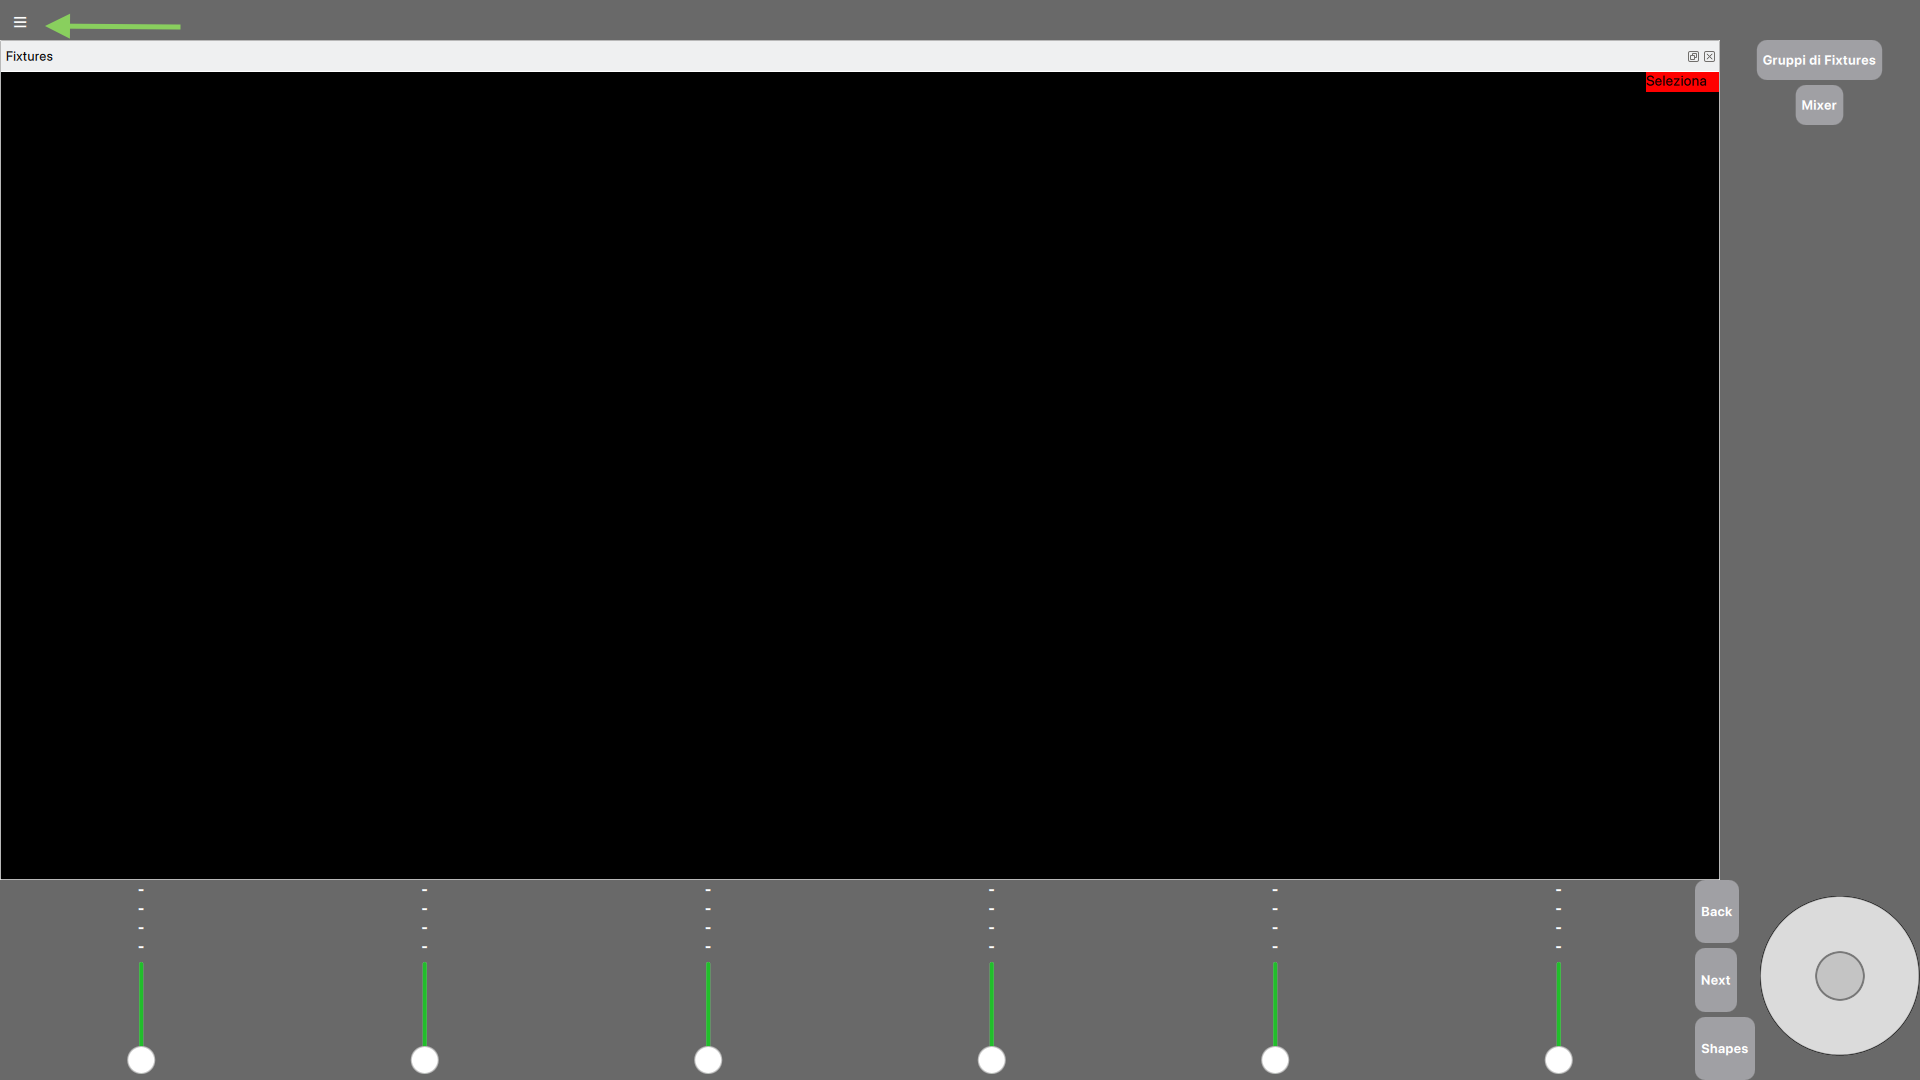Click the second vertical fader handle
Screen dimensions: 1920x1080
click(425, 1059)
